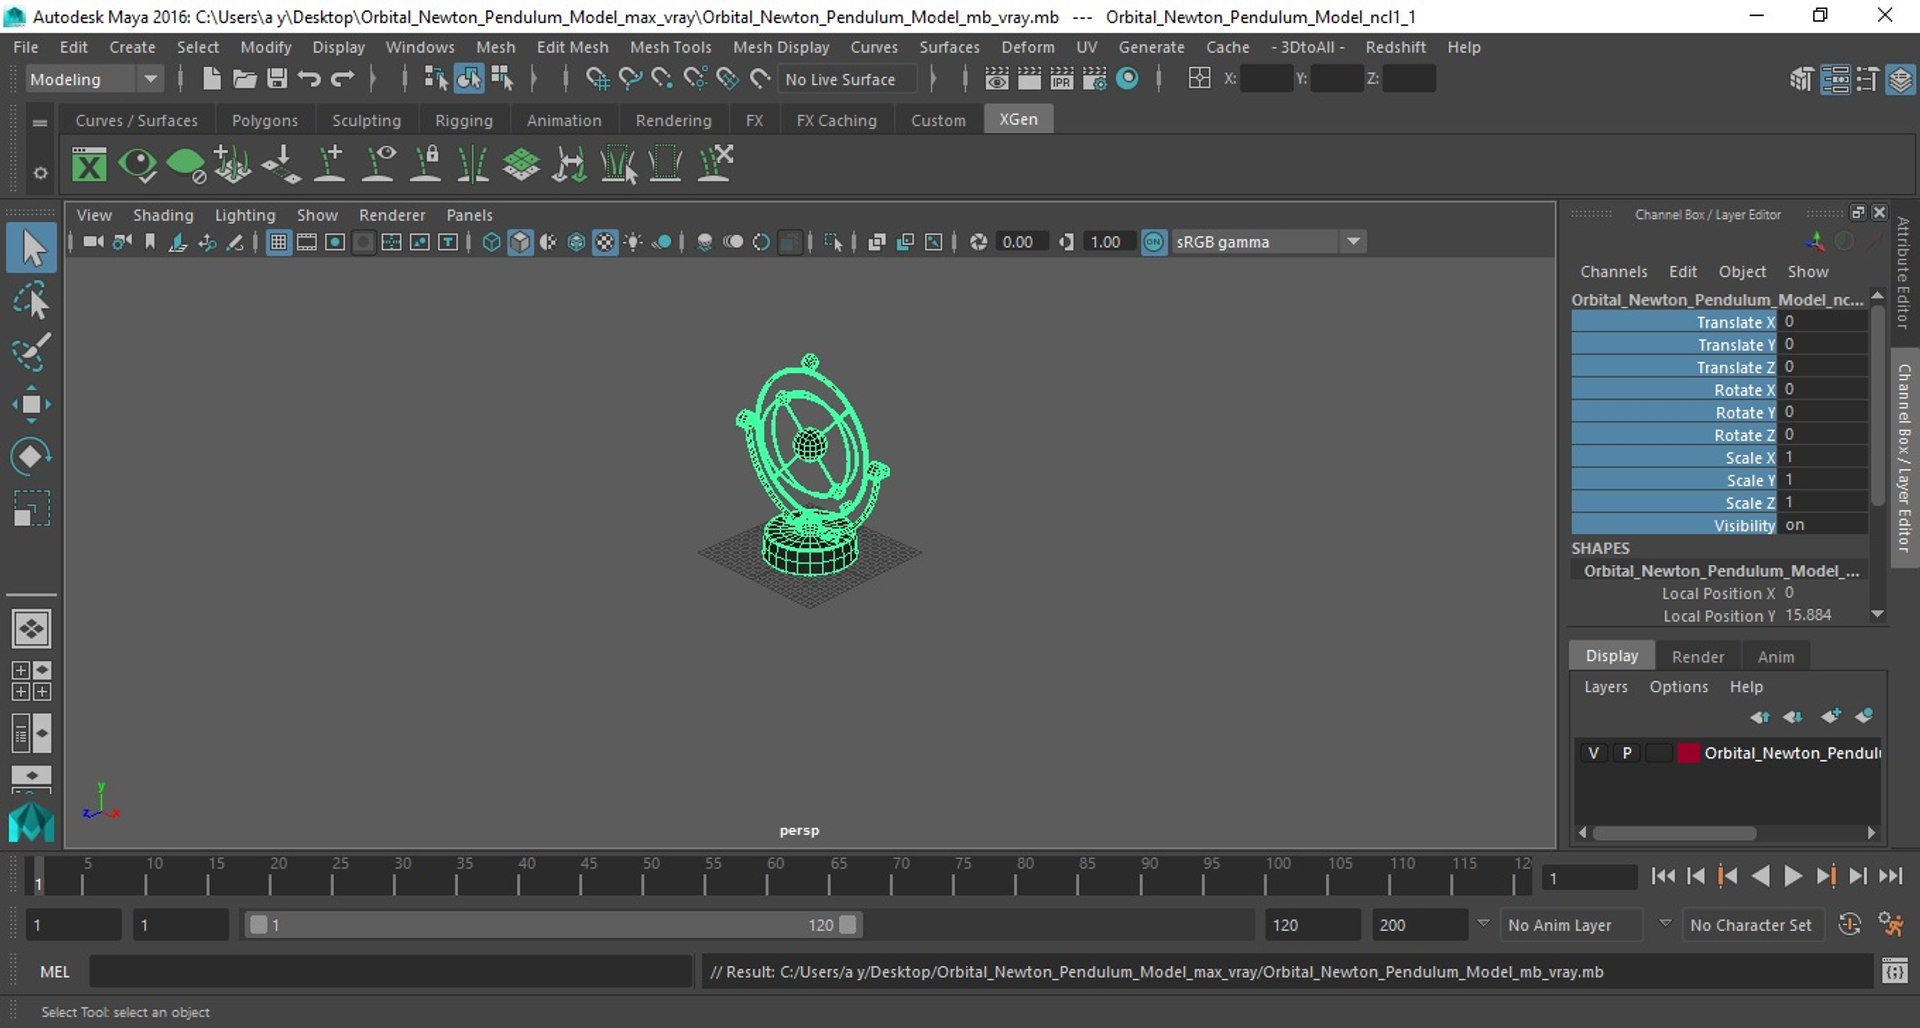This screenshot has width=1920, height=1028.
Task: Activate the Lasso Select tool
Action: [x=31, y=301]
